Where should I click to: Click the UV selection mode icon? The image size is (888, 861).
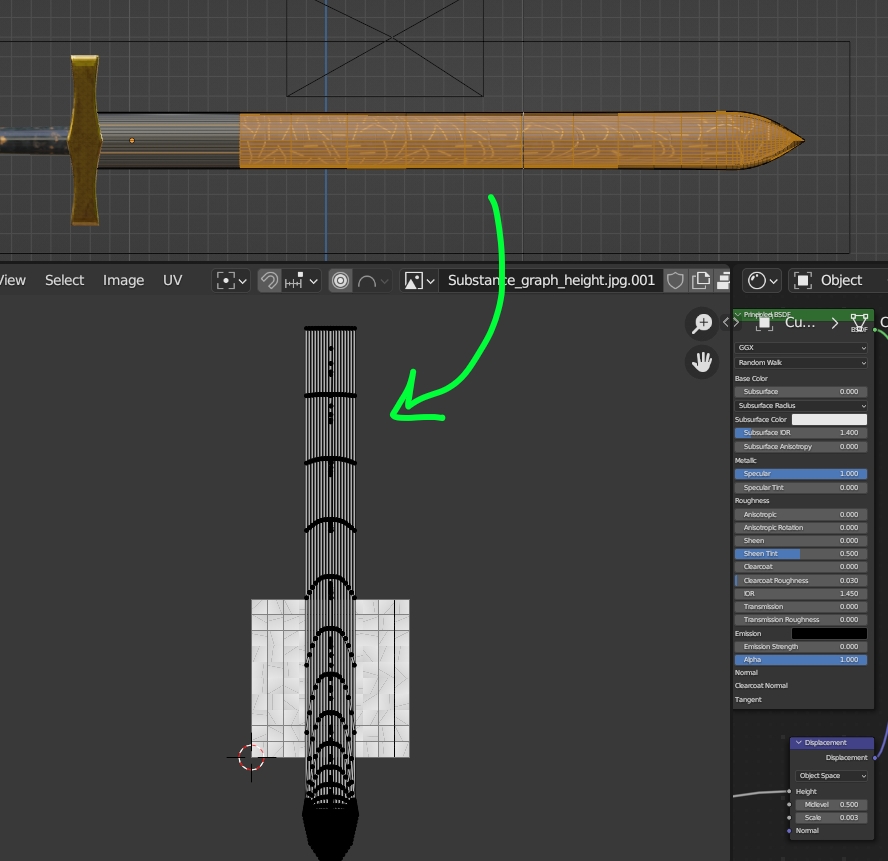pyautogui.click(x=227, y=280)
